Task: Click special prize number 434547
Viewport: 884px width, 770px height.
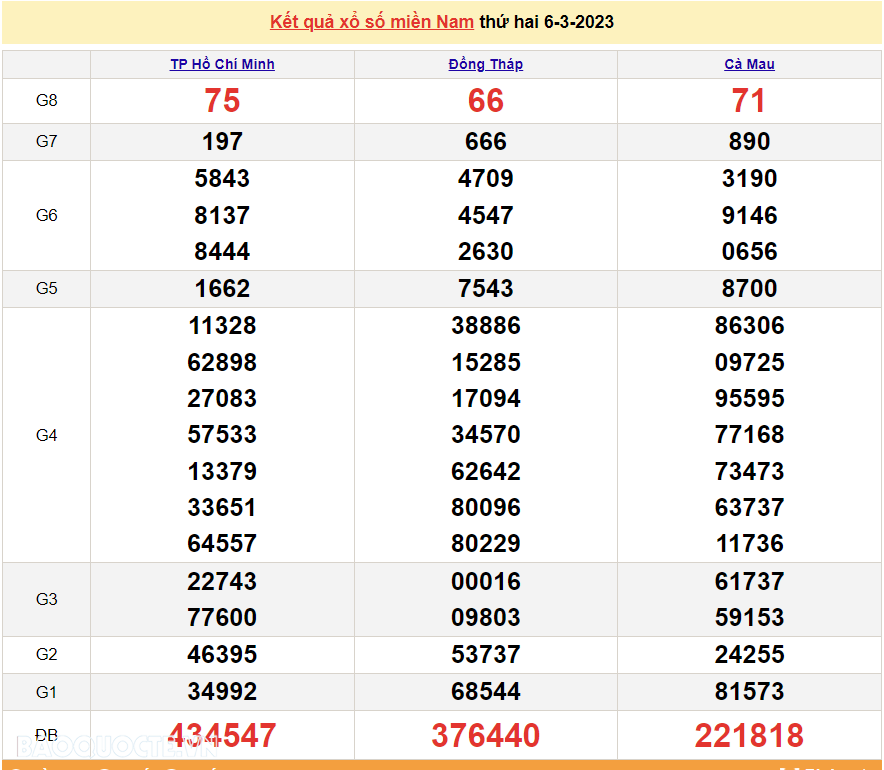Action: click(222, 736)
